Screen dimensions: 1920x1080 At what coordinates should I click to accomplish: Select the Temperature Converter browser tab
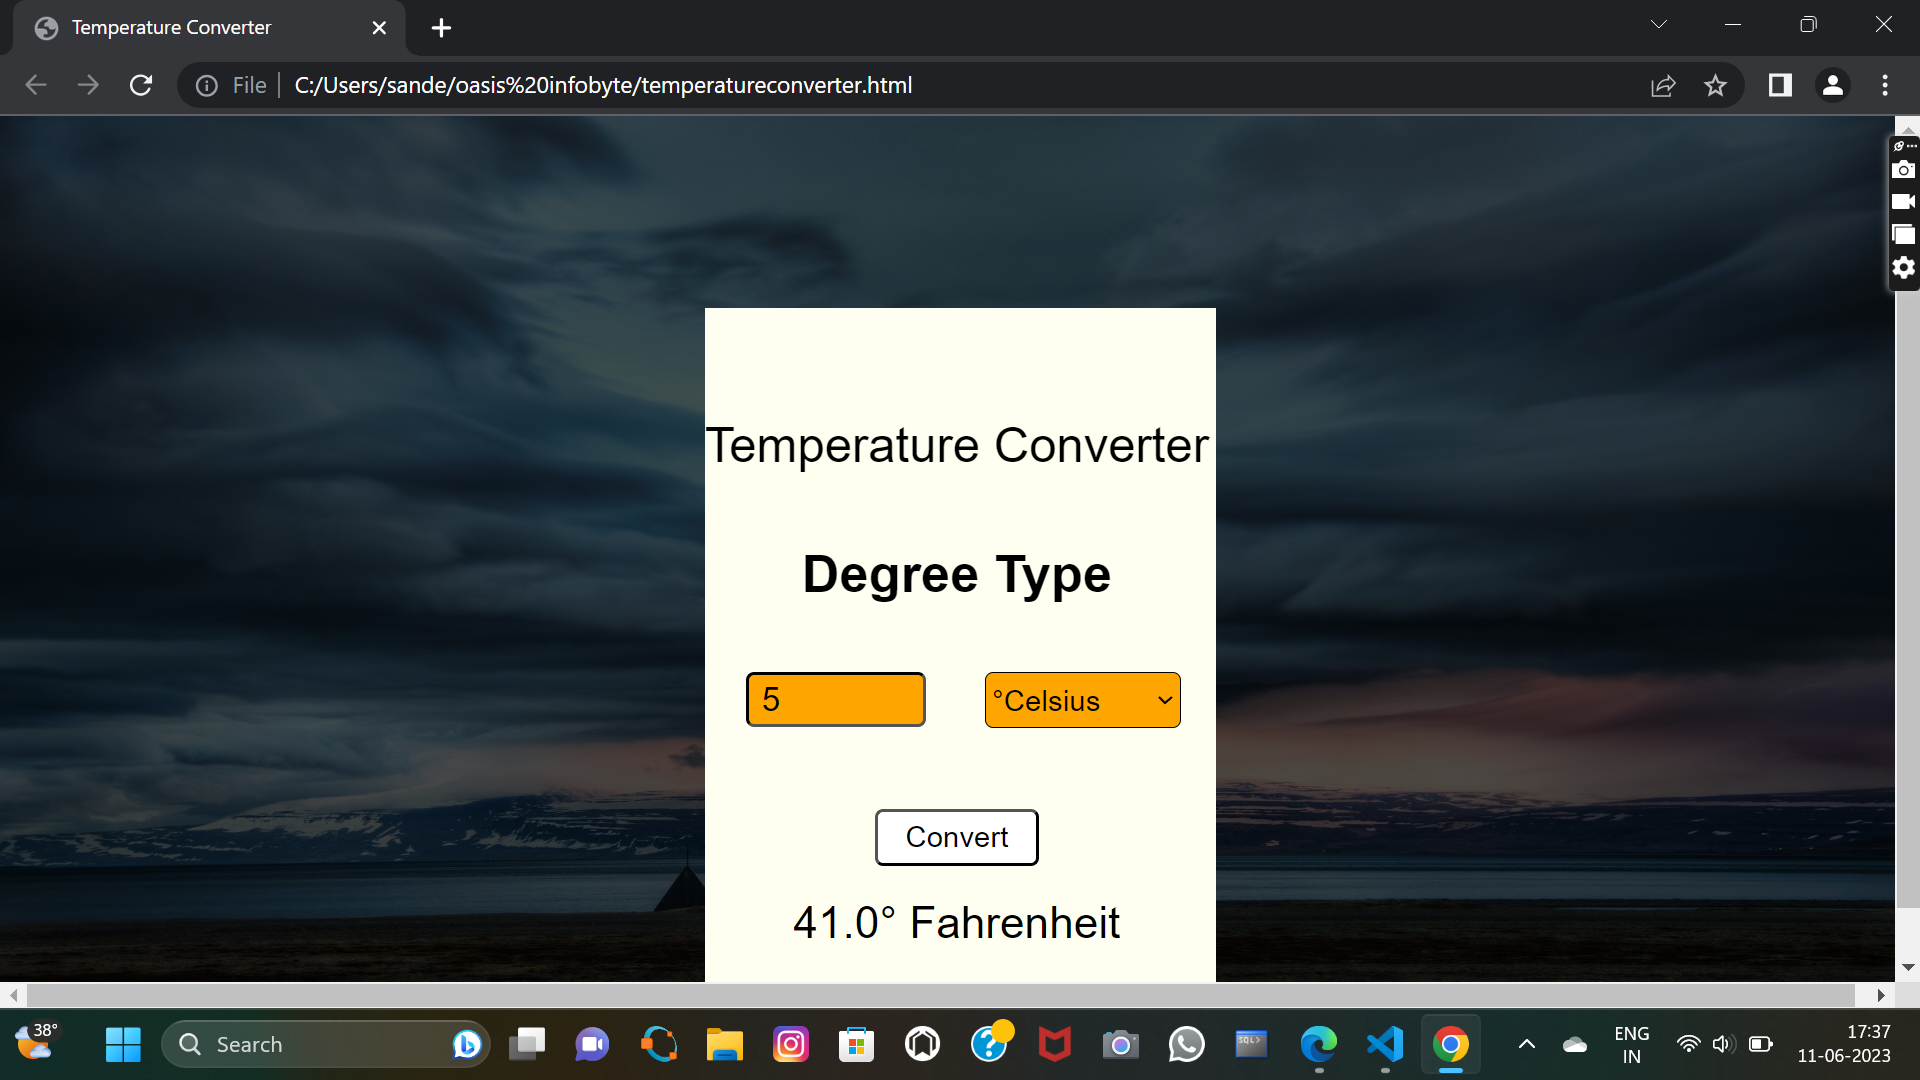coord(170,27)
